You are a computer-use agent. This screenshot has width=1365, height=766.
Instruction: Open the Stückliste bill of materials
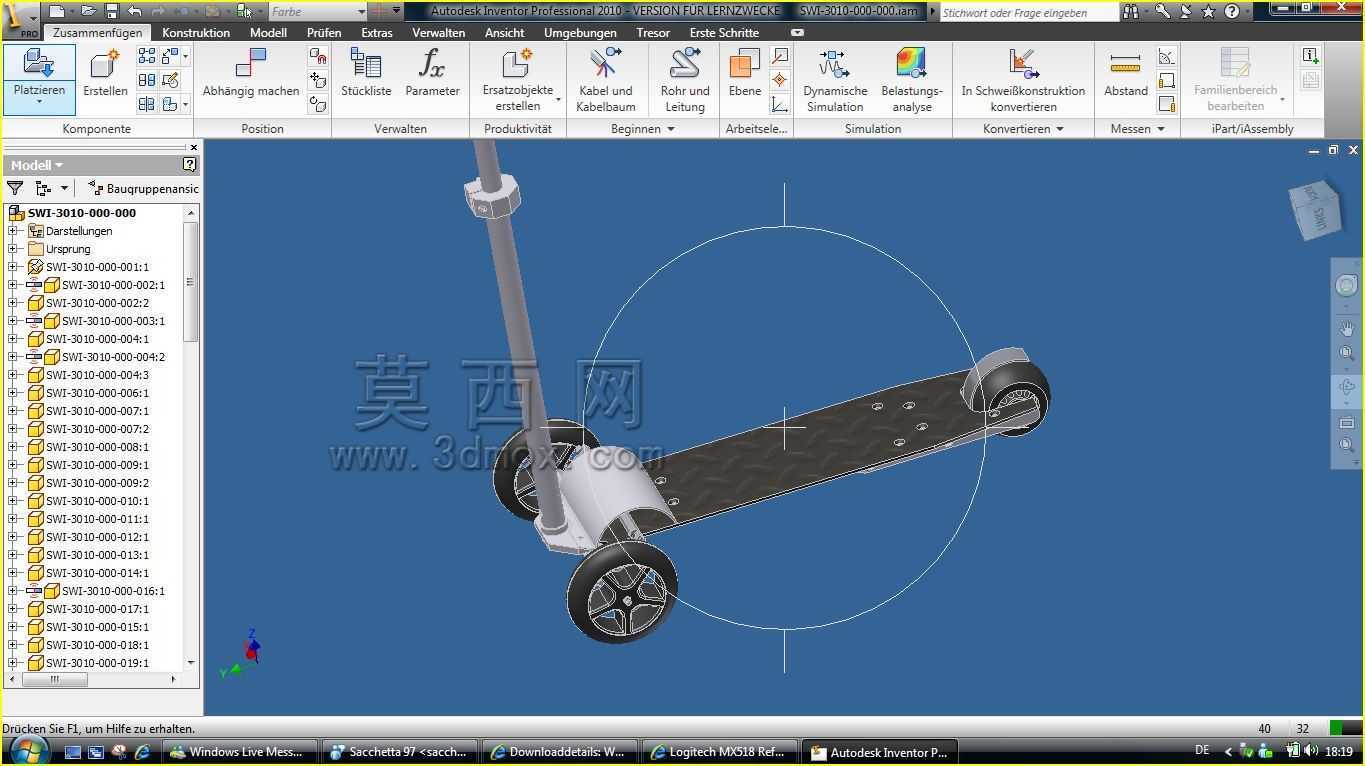click(366, 74)
